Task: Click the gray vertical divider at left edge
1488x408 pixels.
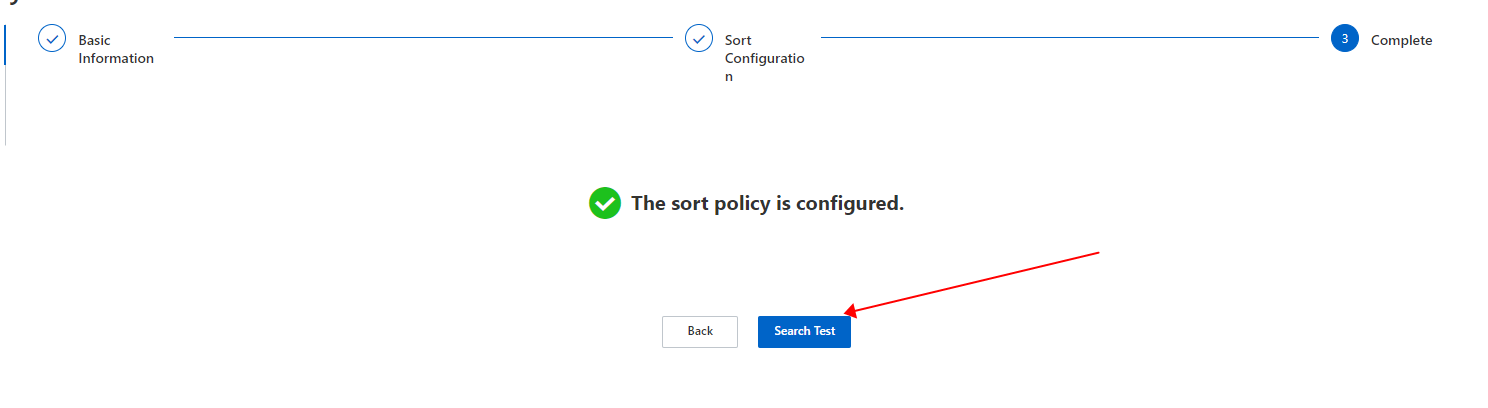Action: (x=5, y=105)
